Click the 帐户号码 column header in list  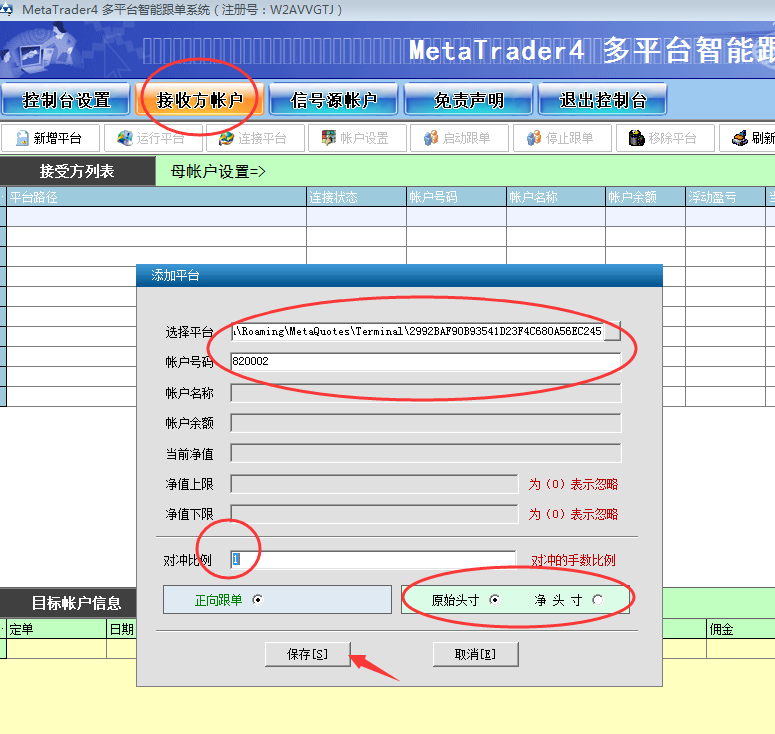(456, 197)
